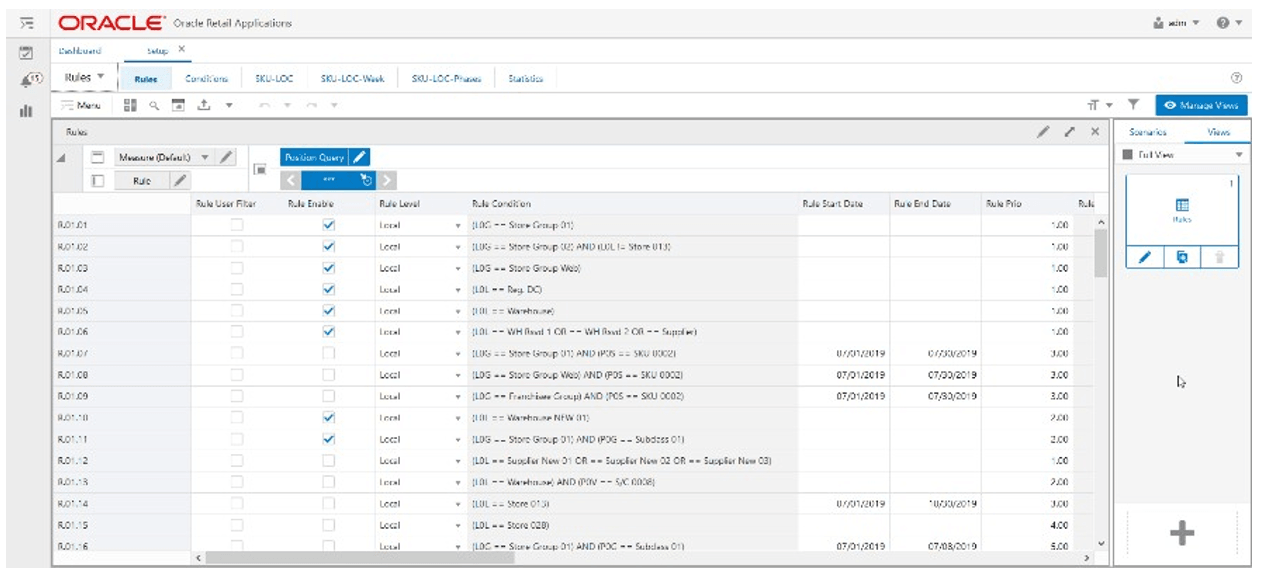Screen dimensions: 1261x578
Task: Click the layout grid toolbar icon
Action: pyautogui.click(x=130, y=104)
